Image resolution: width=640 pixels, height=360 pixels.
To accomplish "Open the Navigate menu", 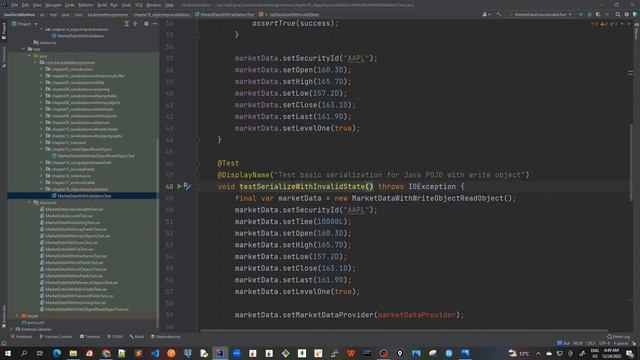I will click(53, 5).
